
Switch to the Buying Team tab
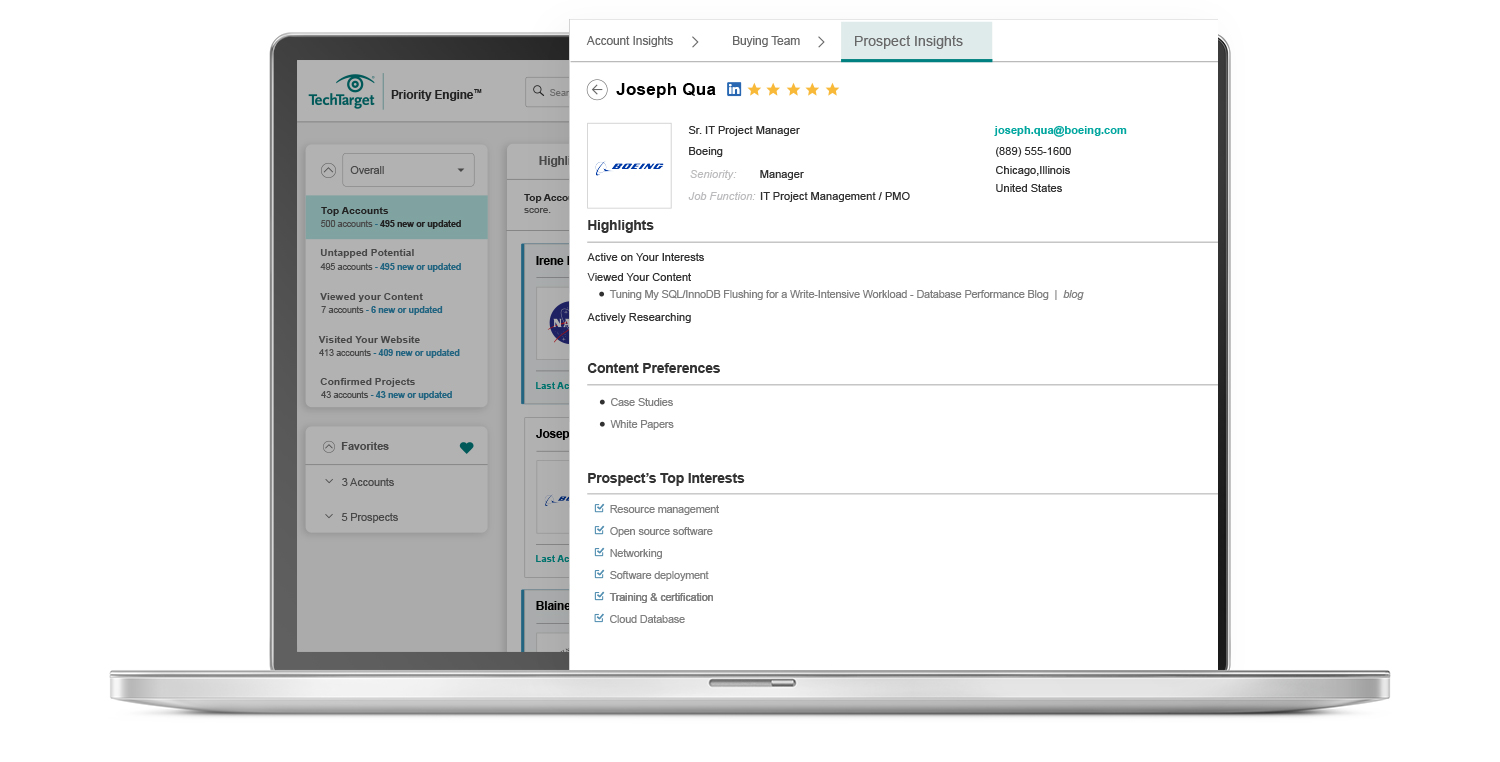[x=765, y=41]
